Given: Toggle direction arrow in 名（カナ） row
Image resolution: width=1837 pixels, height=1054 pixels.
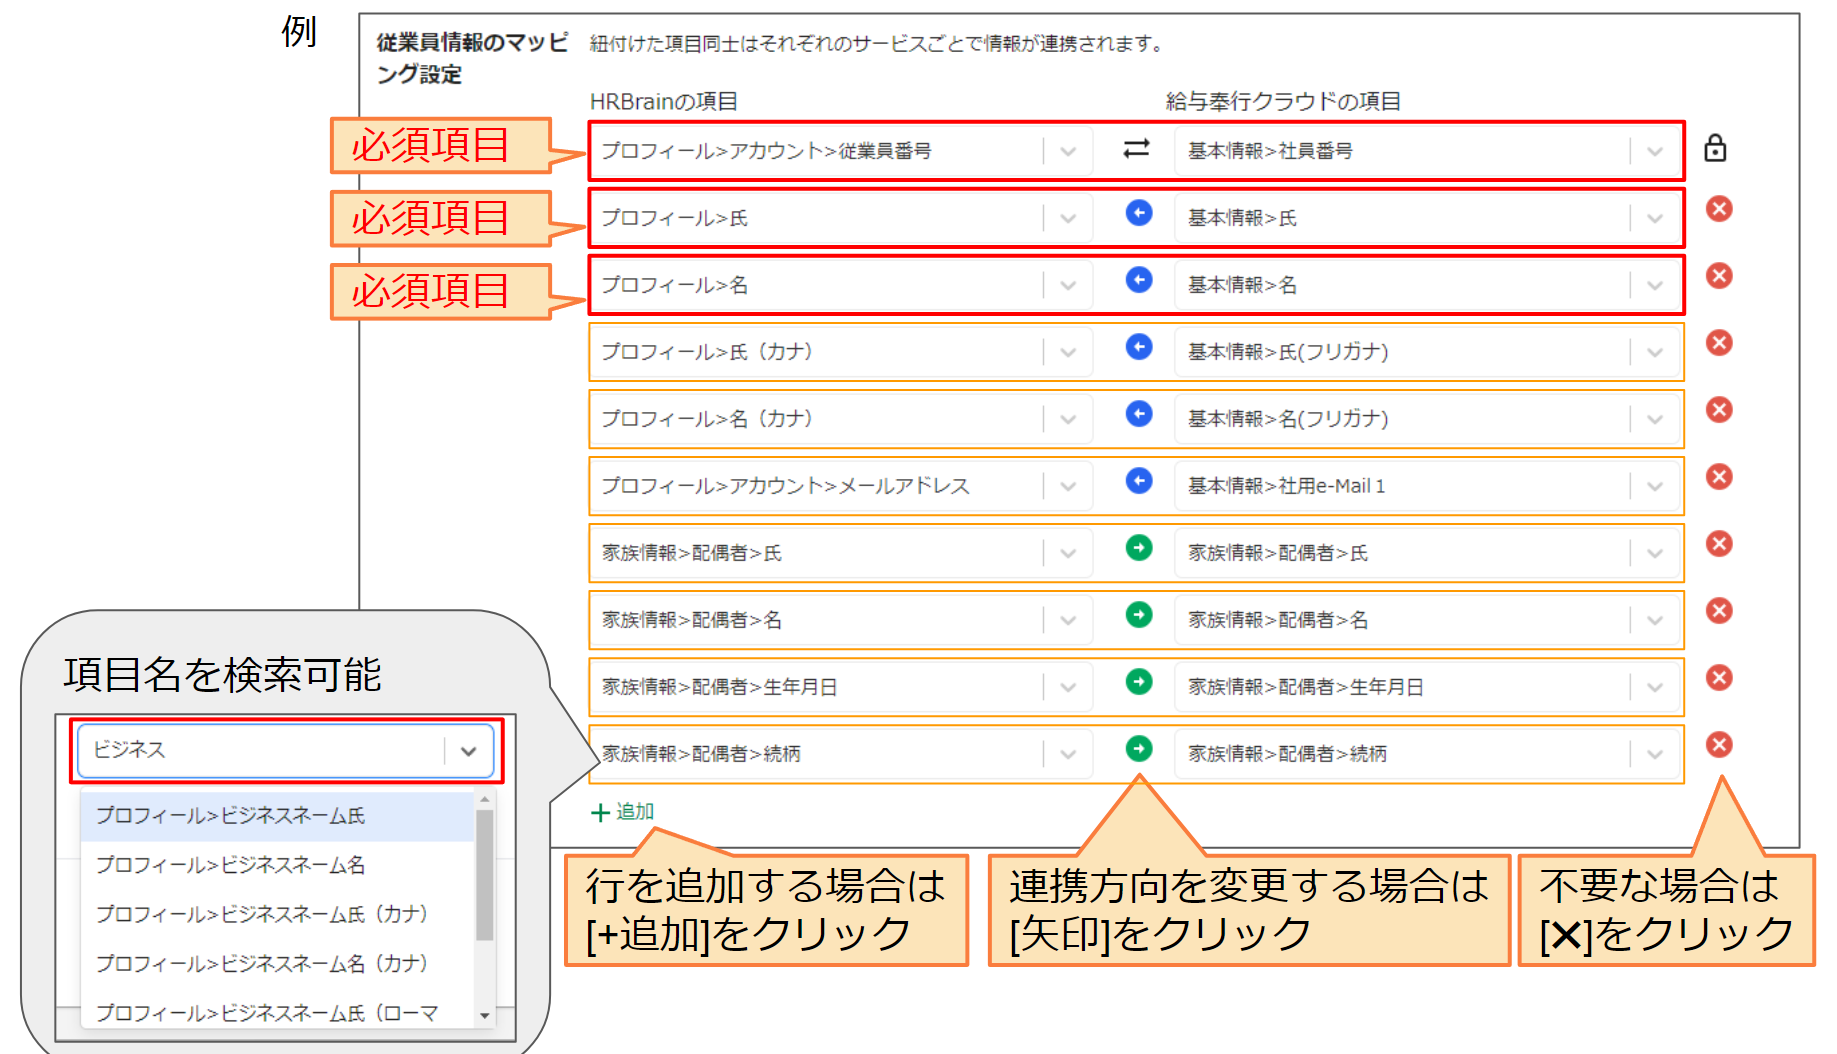Looking at the screenshot, I should (1139, 414).
